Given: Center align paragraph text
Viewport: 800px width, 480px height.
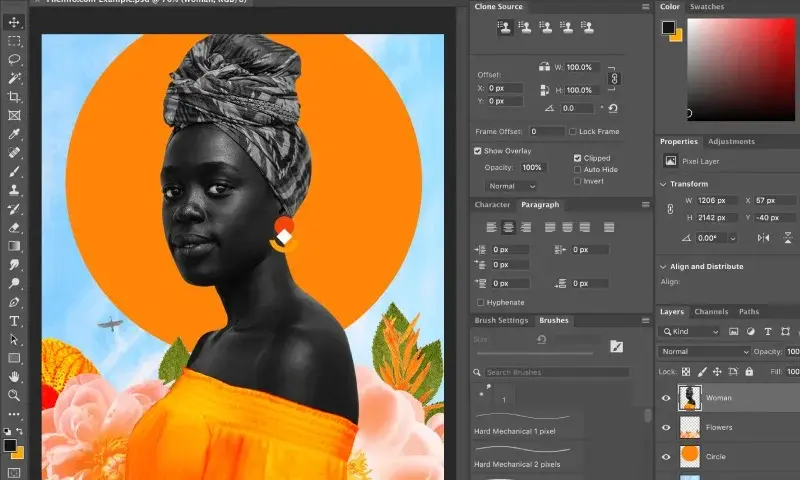Looking at the screenshot, I should 508,228.
